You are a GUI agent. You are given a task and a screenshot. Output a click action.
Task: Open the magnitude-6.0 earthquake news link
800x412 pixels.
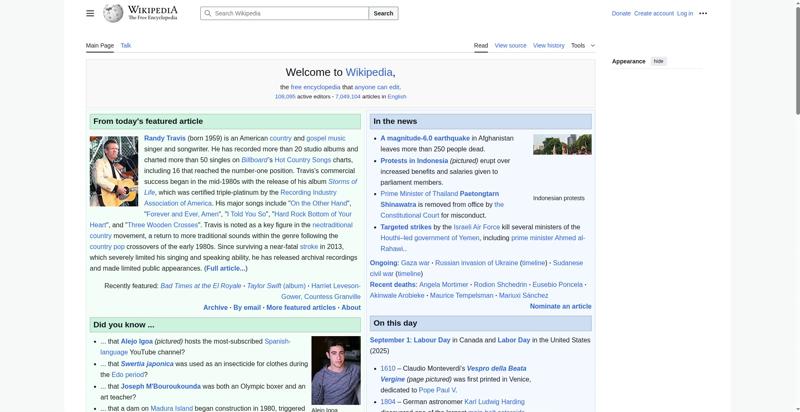click(x=425, y=138)
